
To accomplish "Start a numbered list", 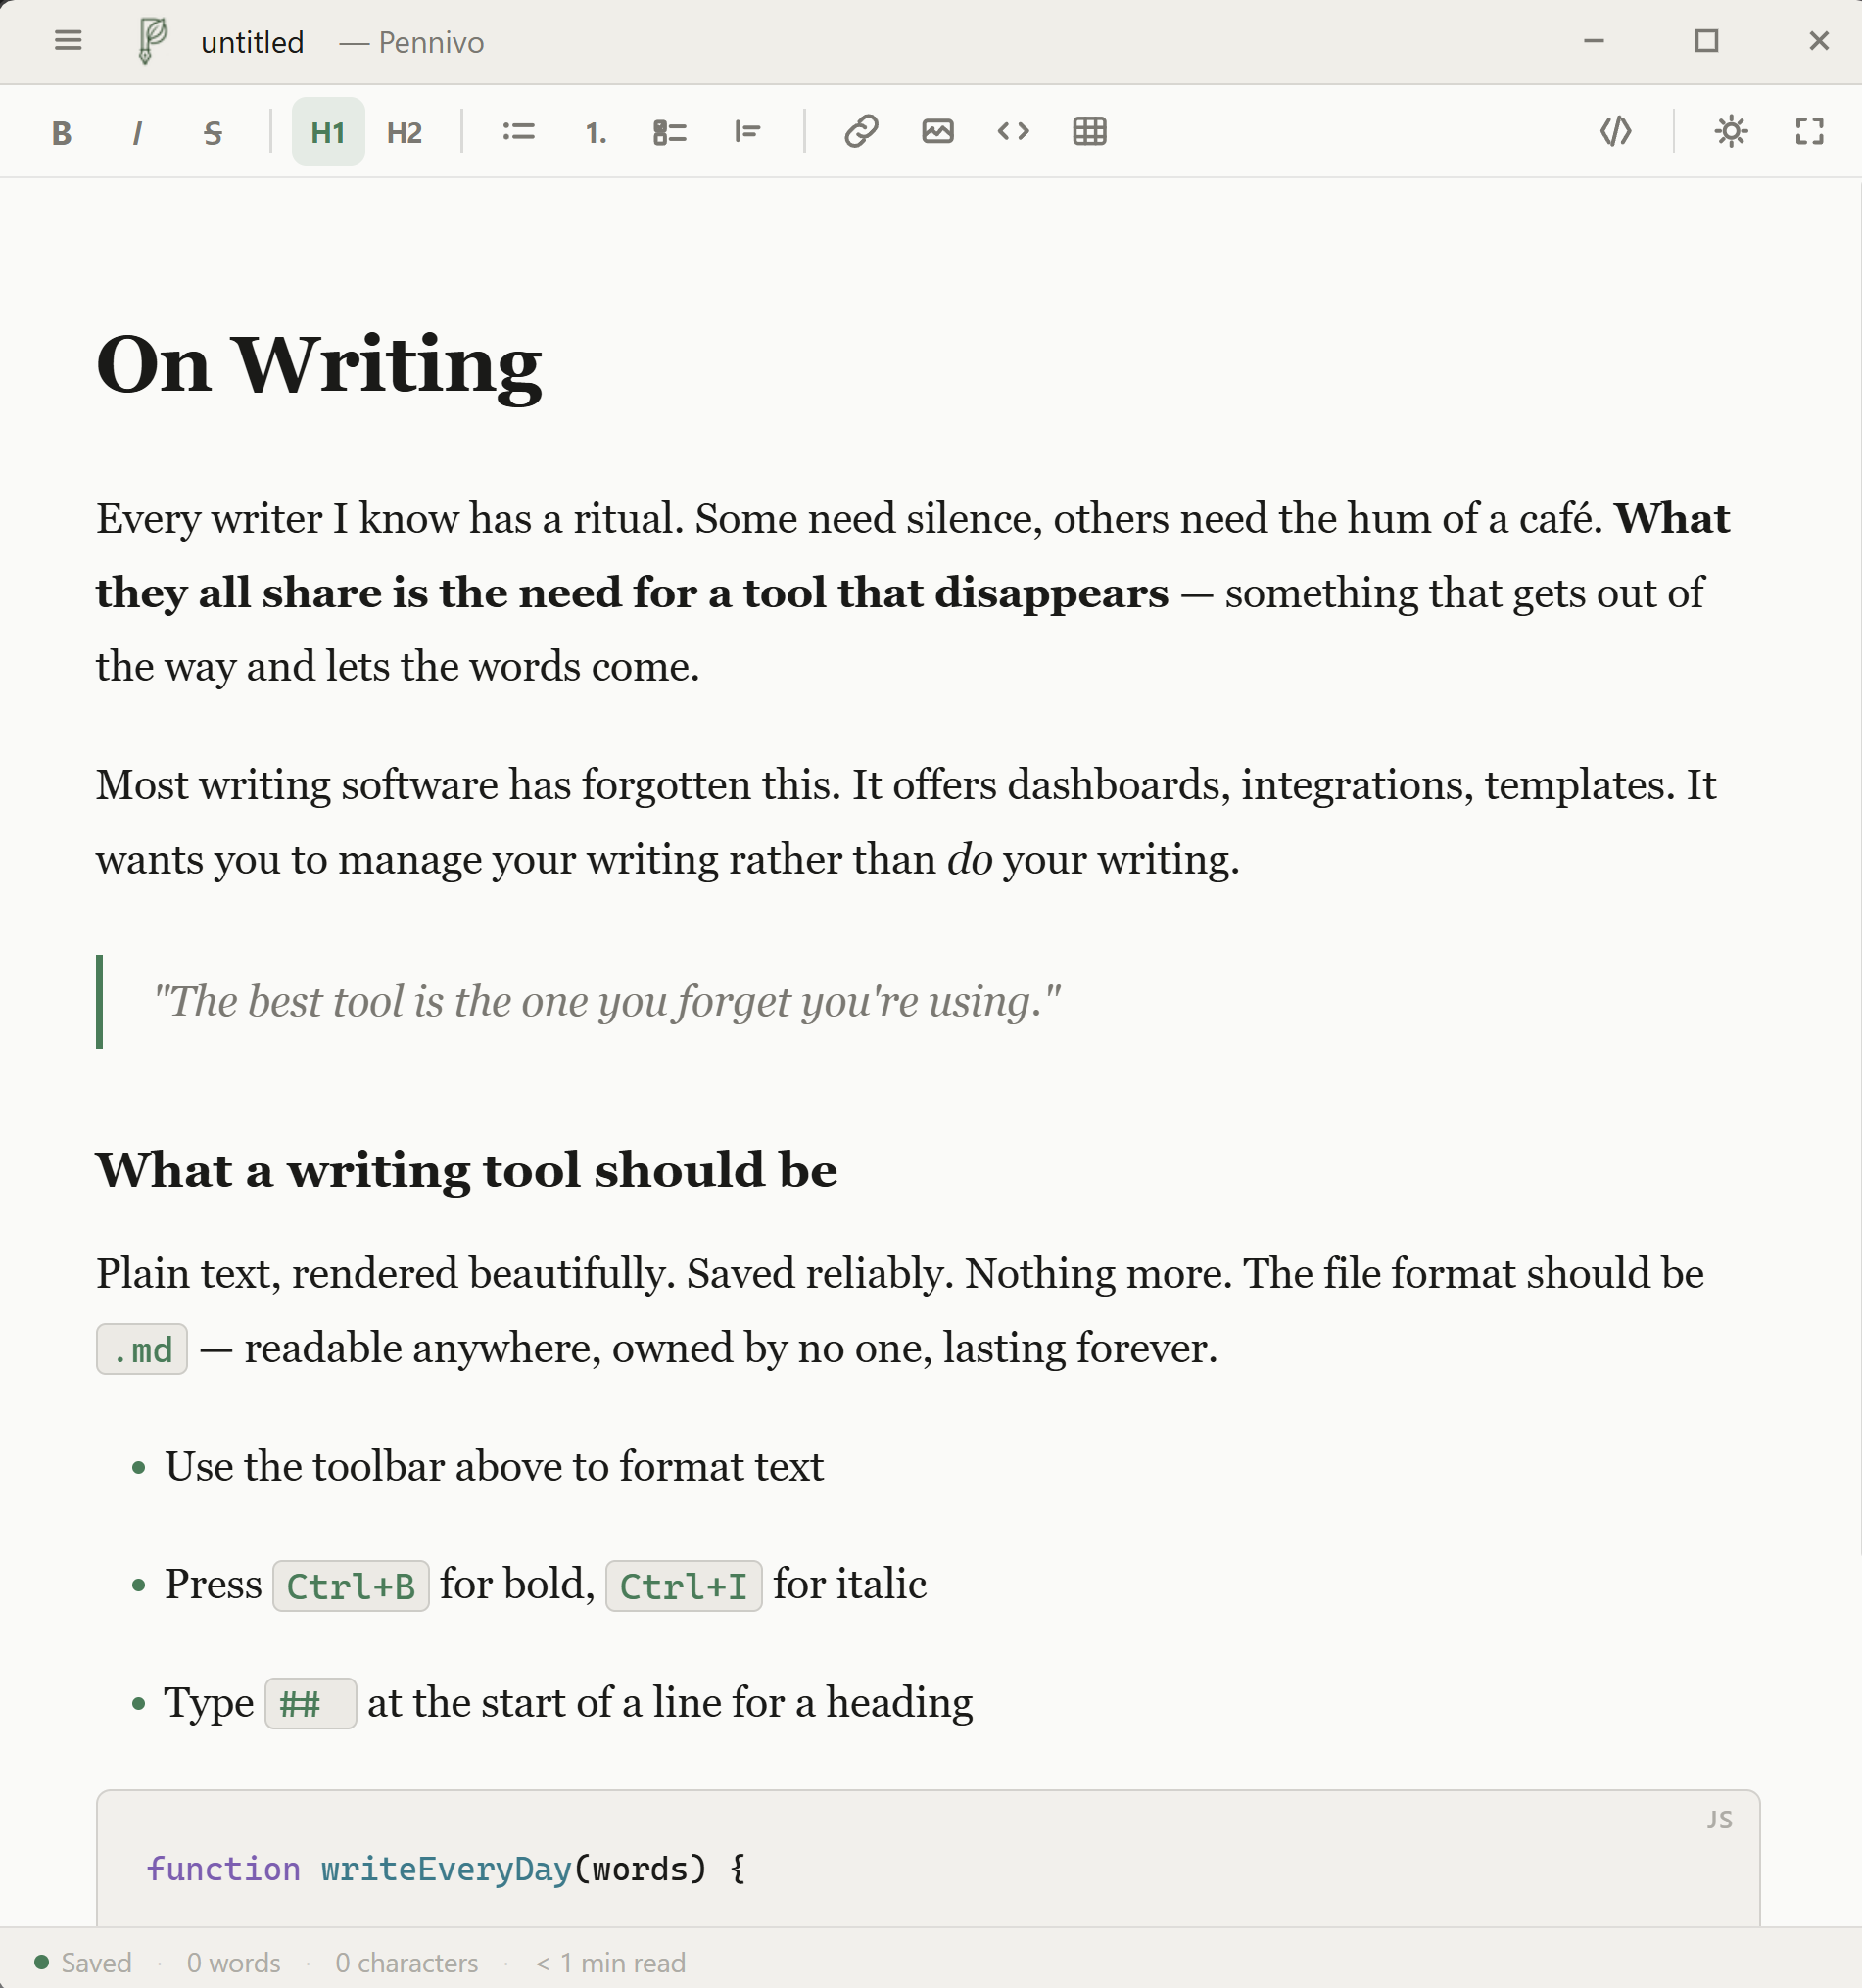I will [595, 131].
